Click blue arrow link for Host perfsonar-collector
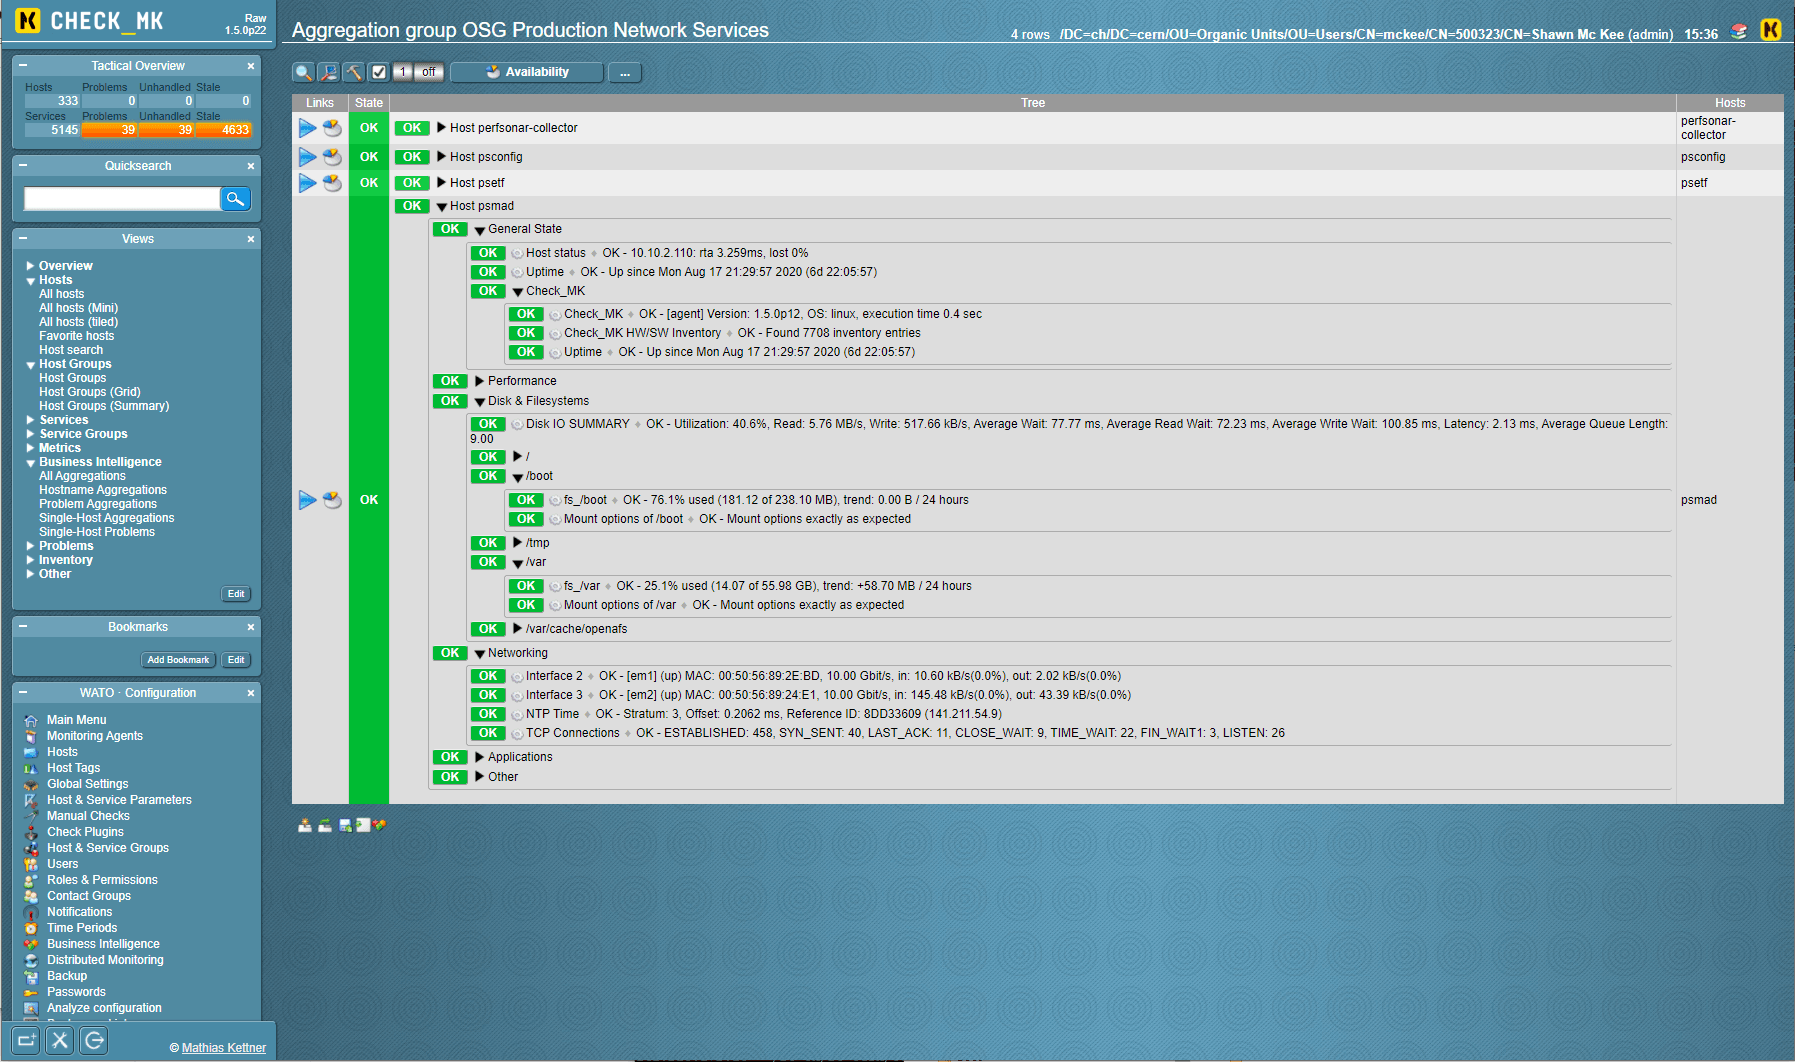This screenshot has width=1795, height=1062. (307, 128)
